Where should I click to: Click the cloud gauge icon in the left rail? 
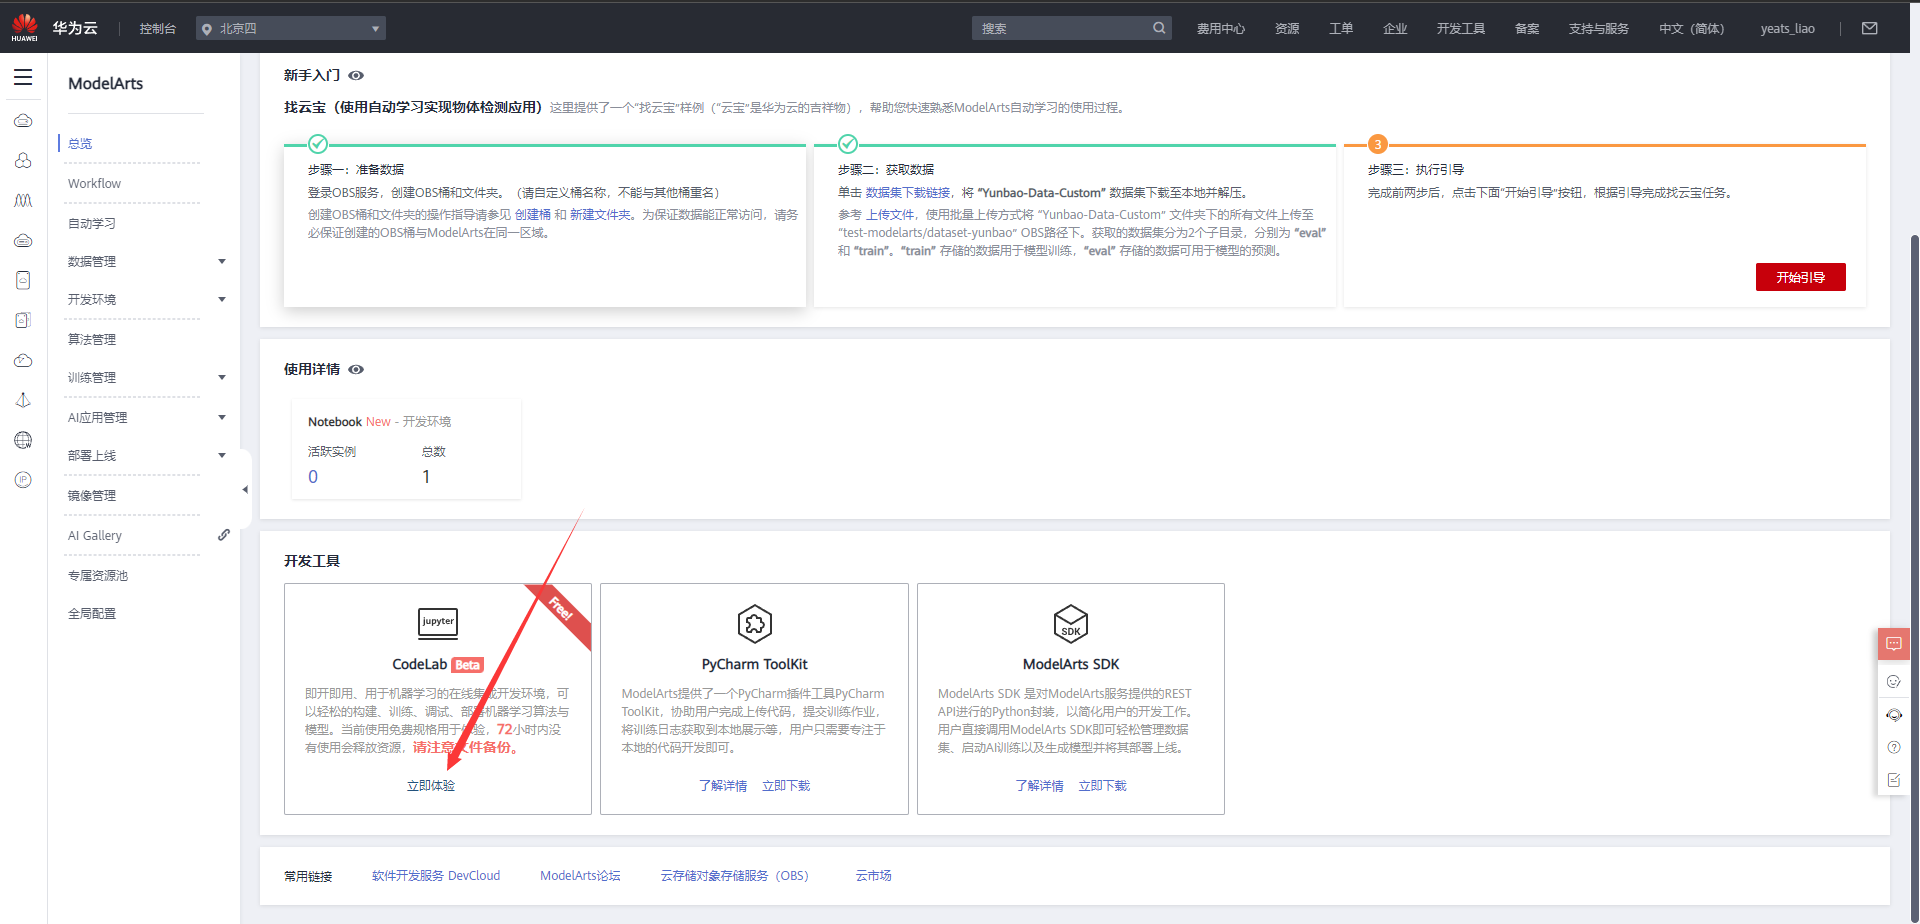[23, 360]
